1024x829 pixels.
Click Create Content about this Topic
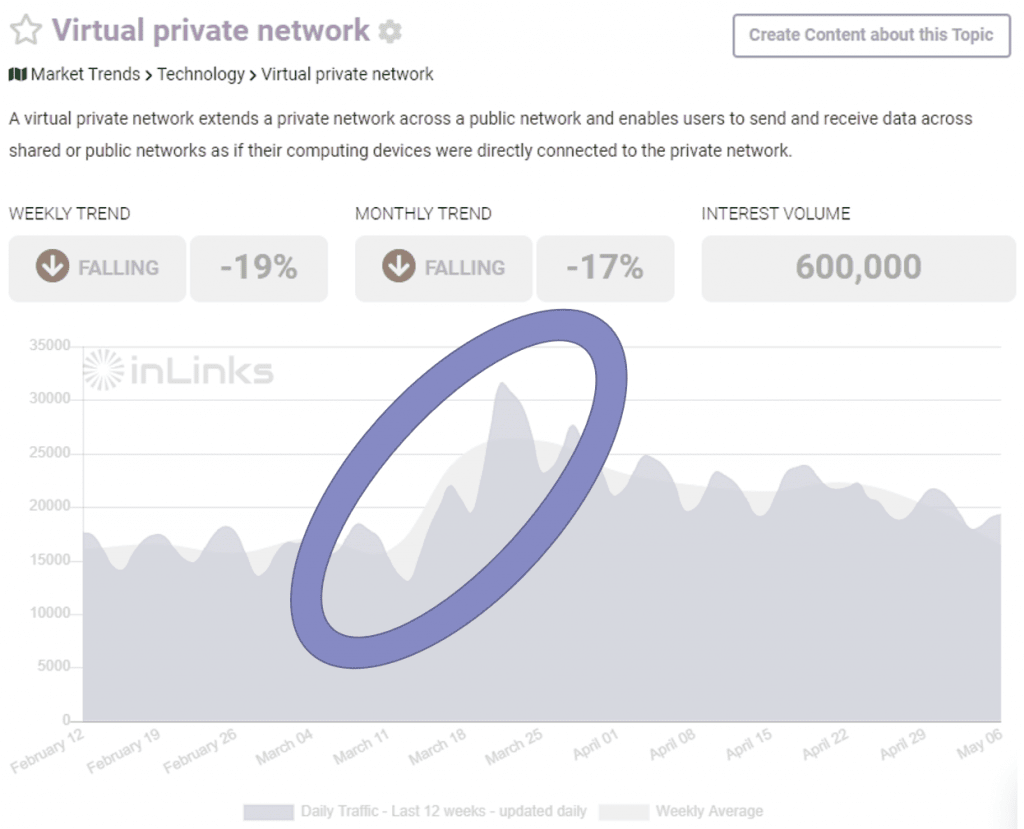(x=871, y=35)
